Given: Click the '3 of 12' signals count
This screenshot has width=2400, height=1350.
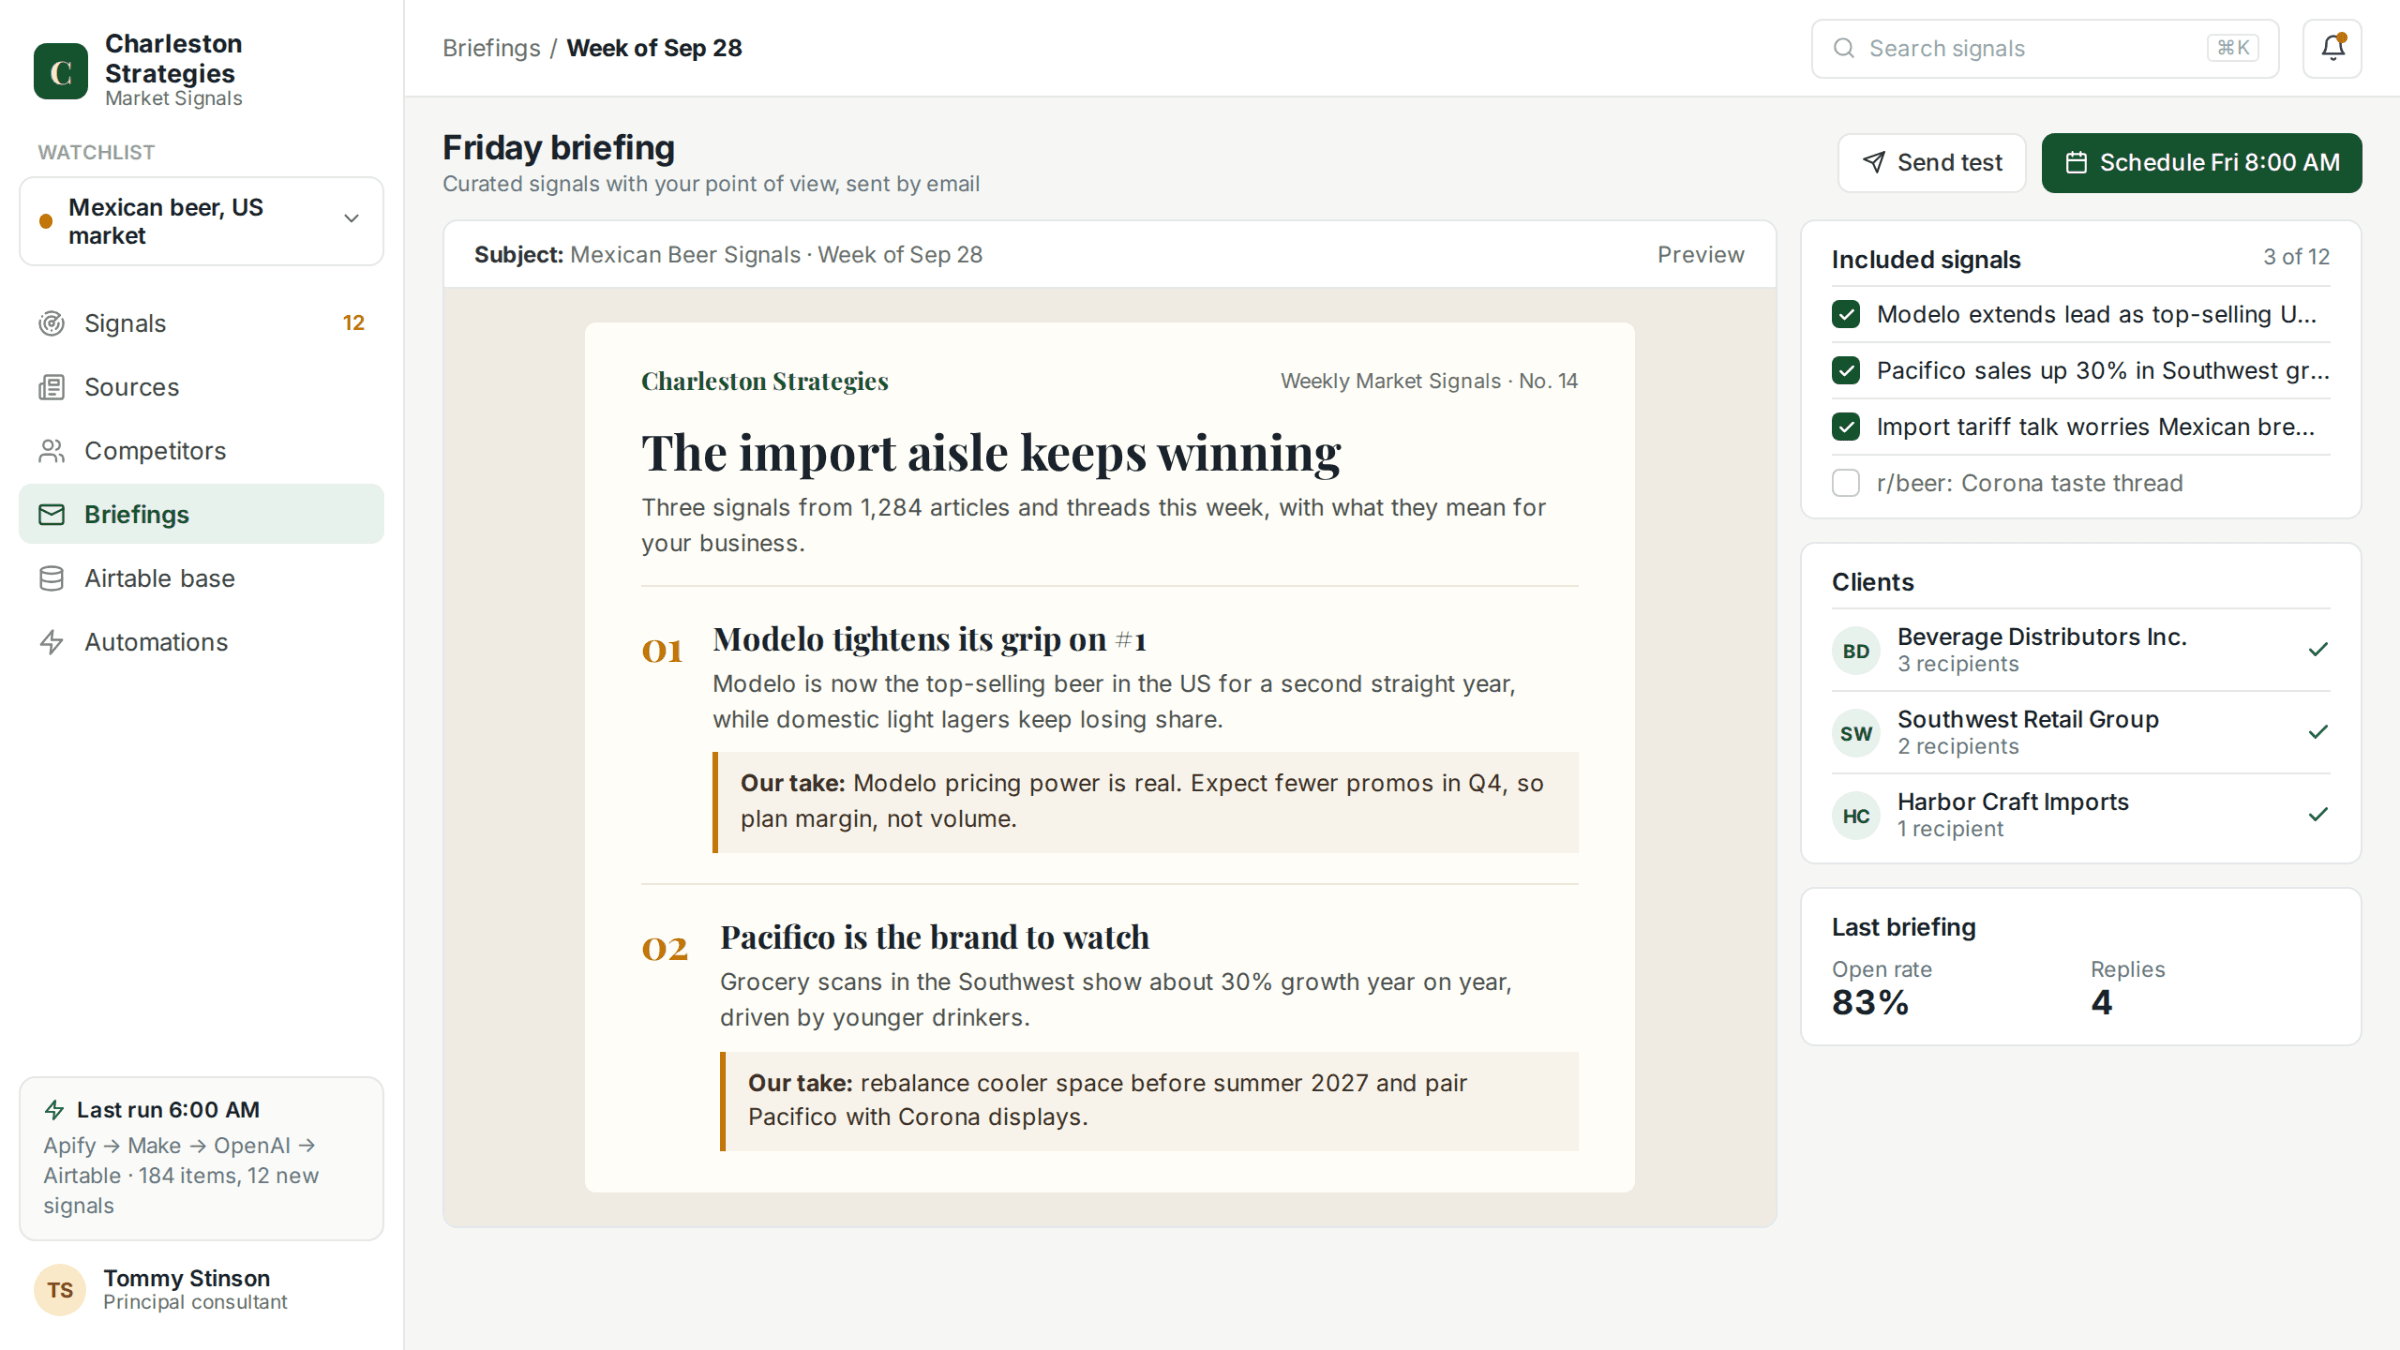Looking at the screenshot, I should [2296, 257].
